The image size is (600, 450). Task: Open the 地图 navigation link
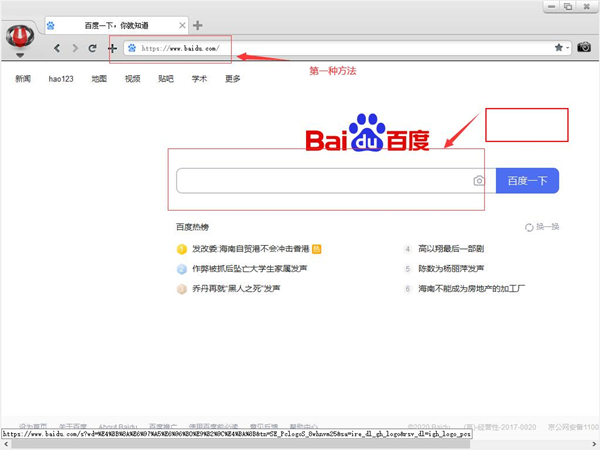click(x=99, y=79)
